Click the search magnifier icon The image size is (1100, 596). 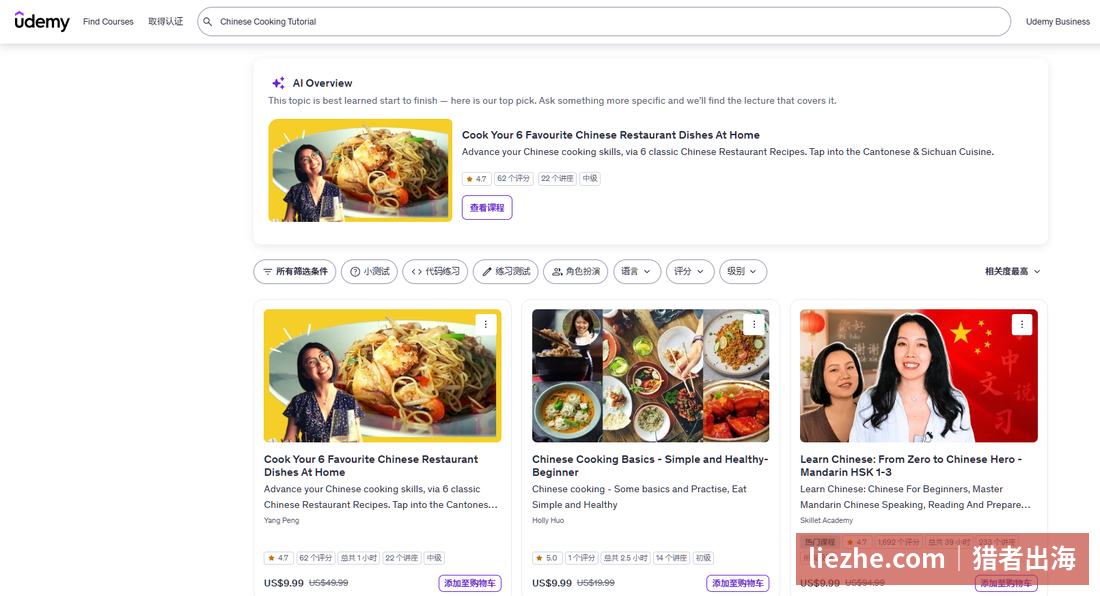pyautogui.click(x=208, y=22)
